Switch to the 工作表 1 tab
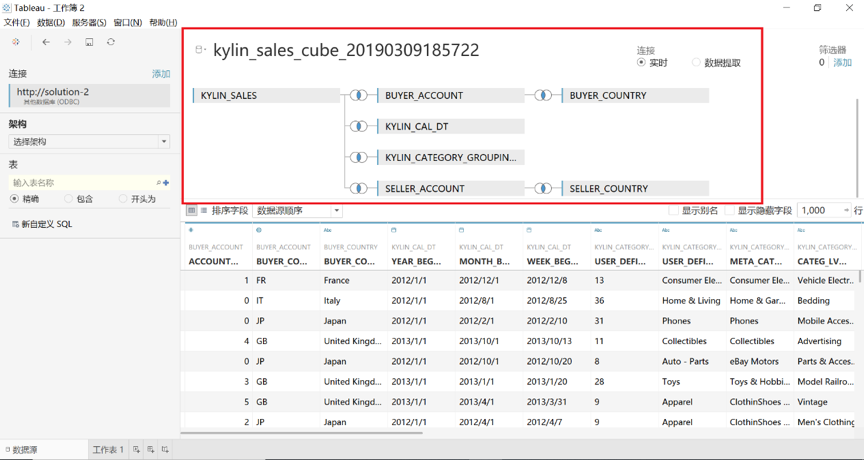Image resolution: width=864 pixels, height=460 pixels. tap(108, 450)
